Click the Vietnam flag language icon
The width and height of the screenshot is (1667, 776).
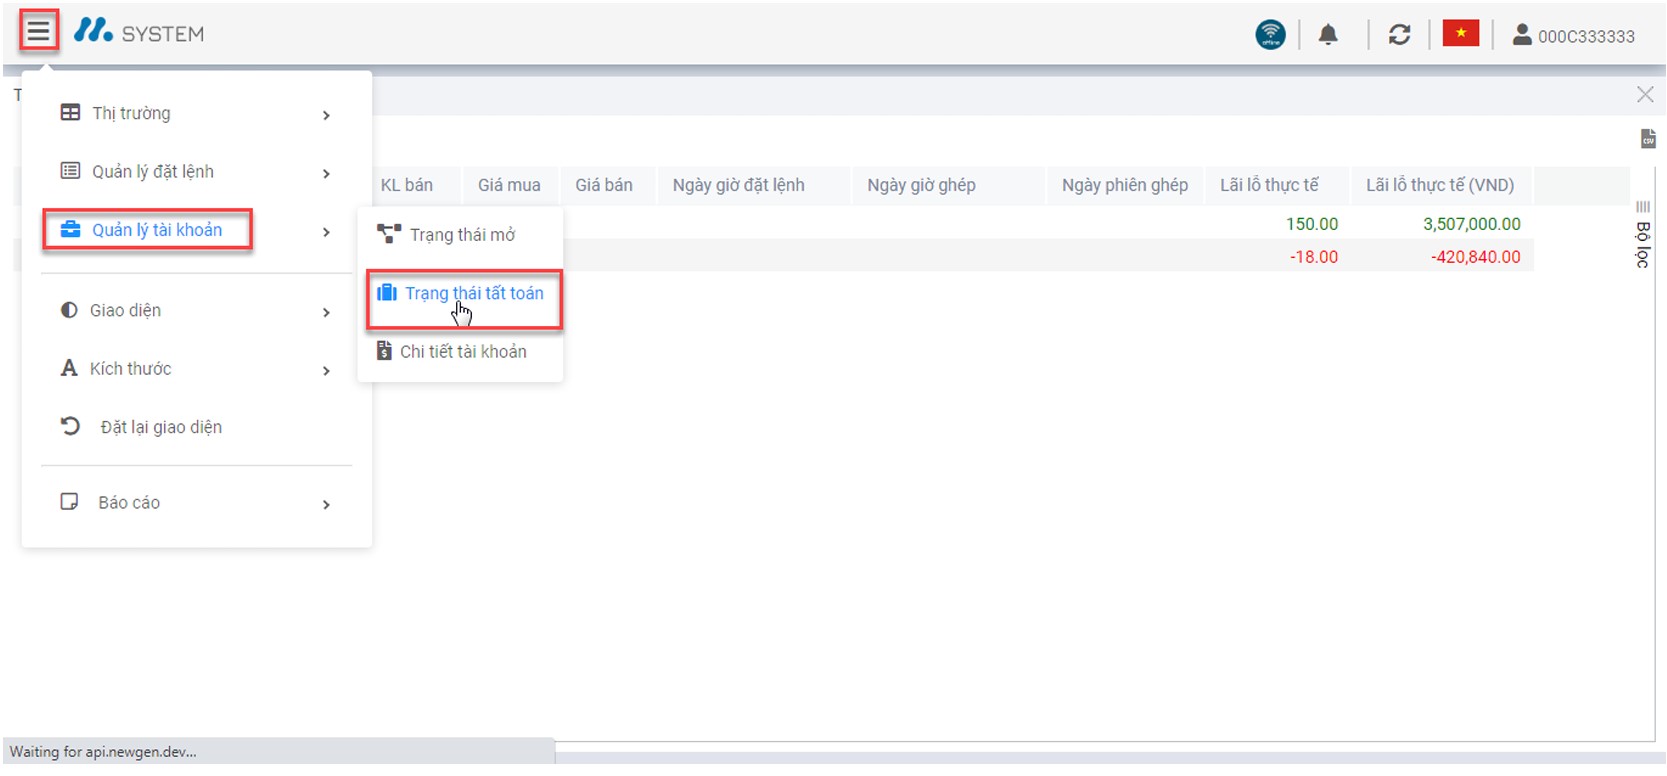(1460, 34)
